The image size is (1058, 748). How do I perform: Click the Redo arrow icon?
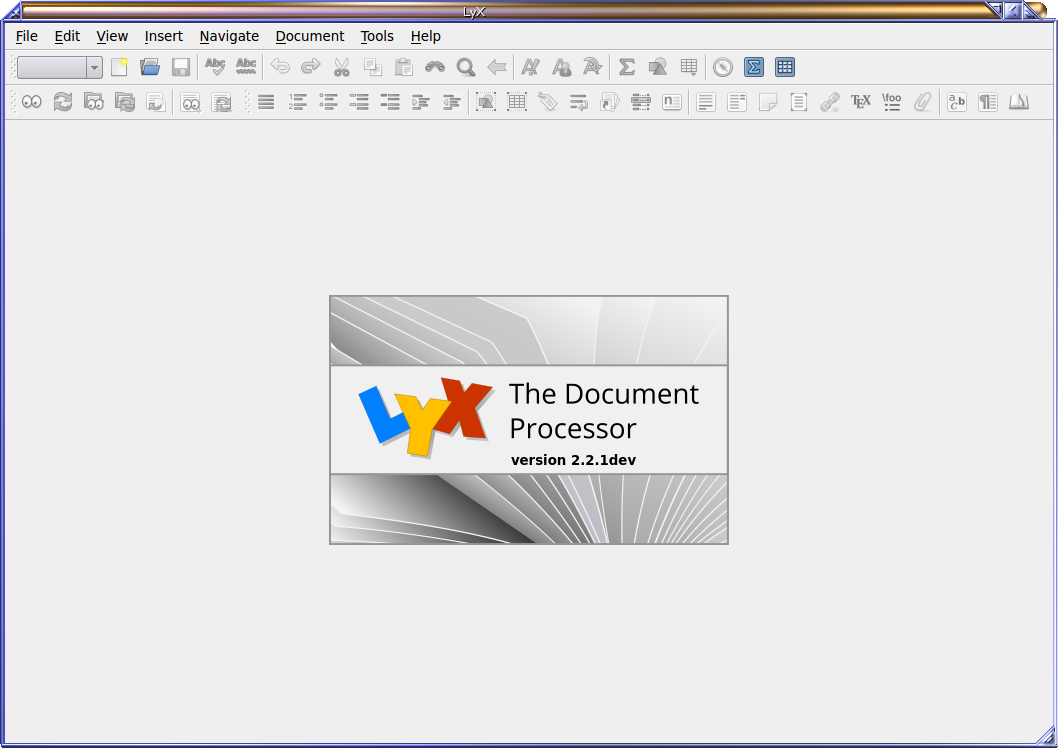coord(310,67)
